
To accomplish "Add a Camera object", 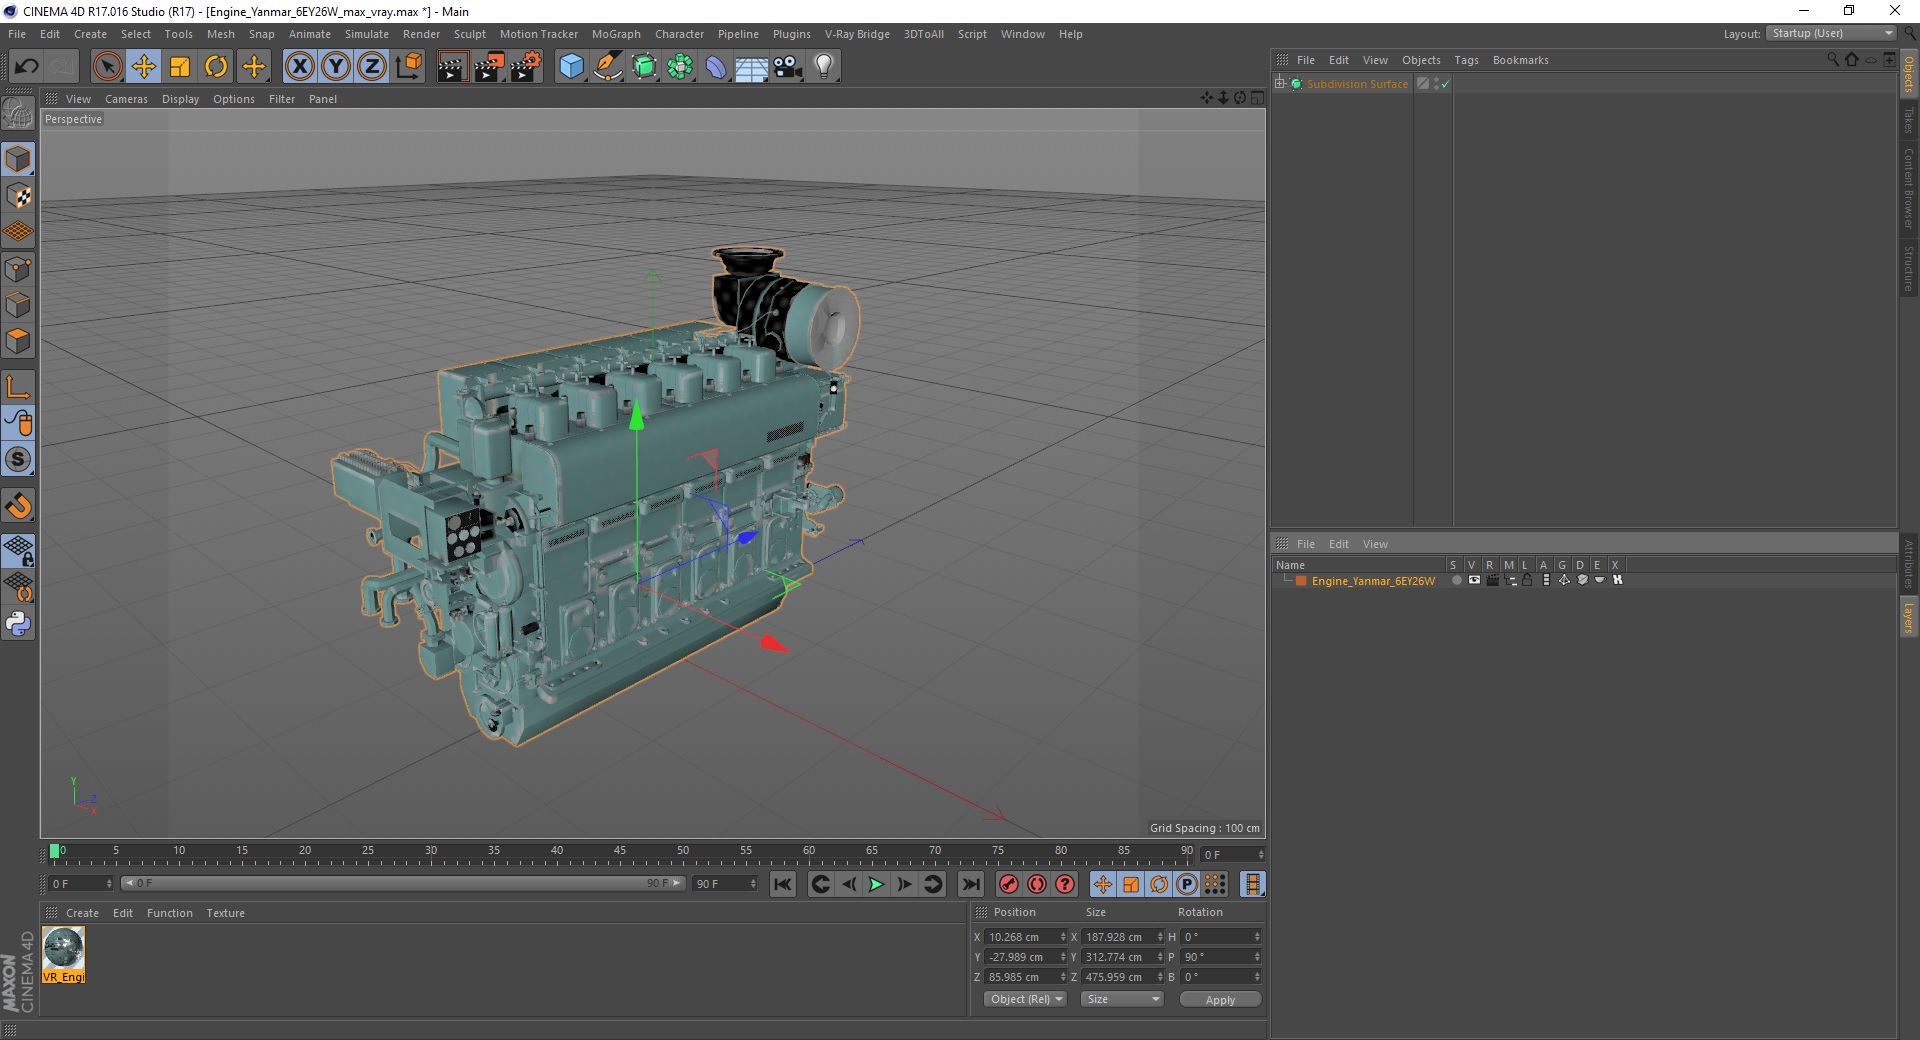I will pos(788,67).
